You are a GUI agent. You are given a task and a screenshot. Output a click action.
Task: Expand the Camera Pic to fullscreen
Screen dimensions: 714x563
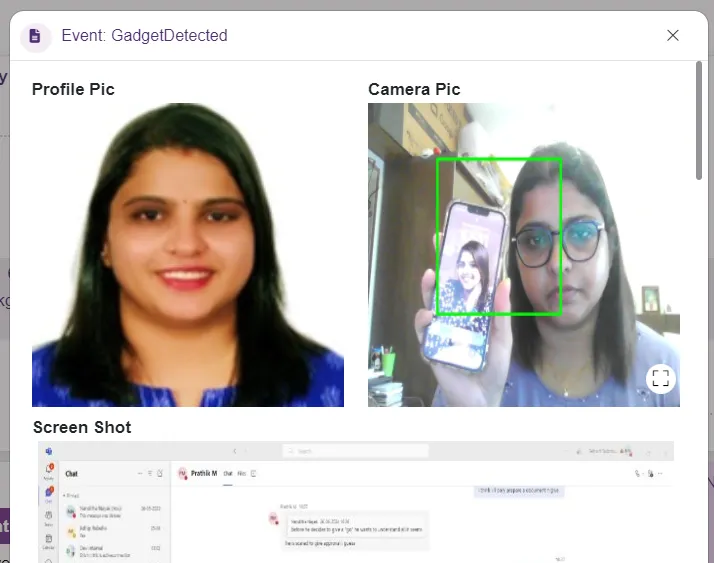[x=660, y=378]
